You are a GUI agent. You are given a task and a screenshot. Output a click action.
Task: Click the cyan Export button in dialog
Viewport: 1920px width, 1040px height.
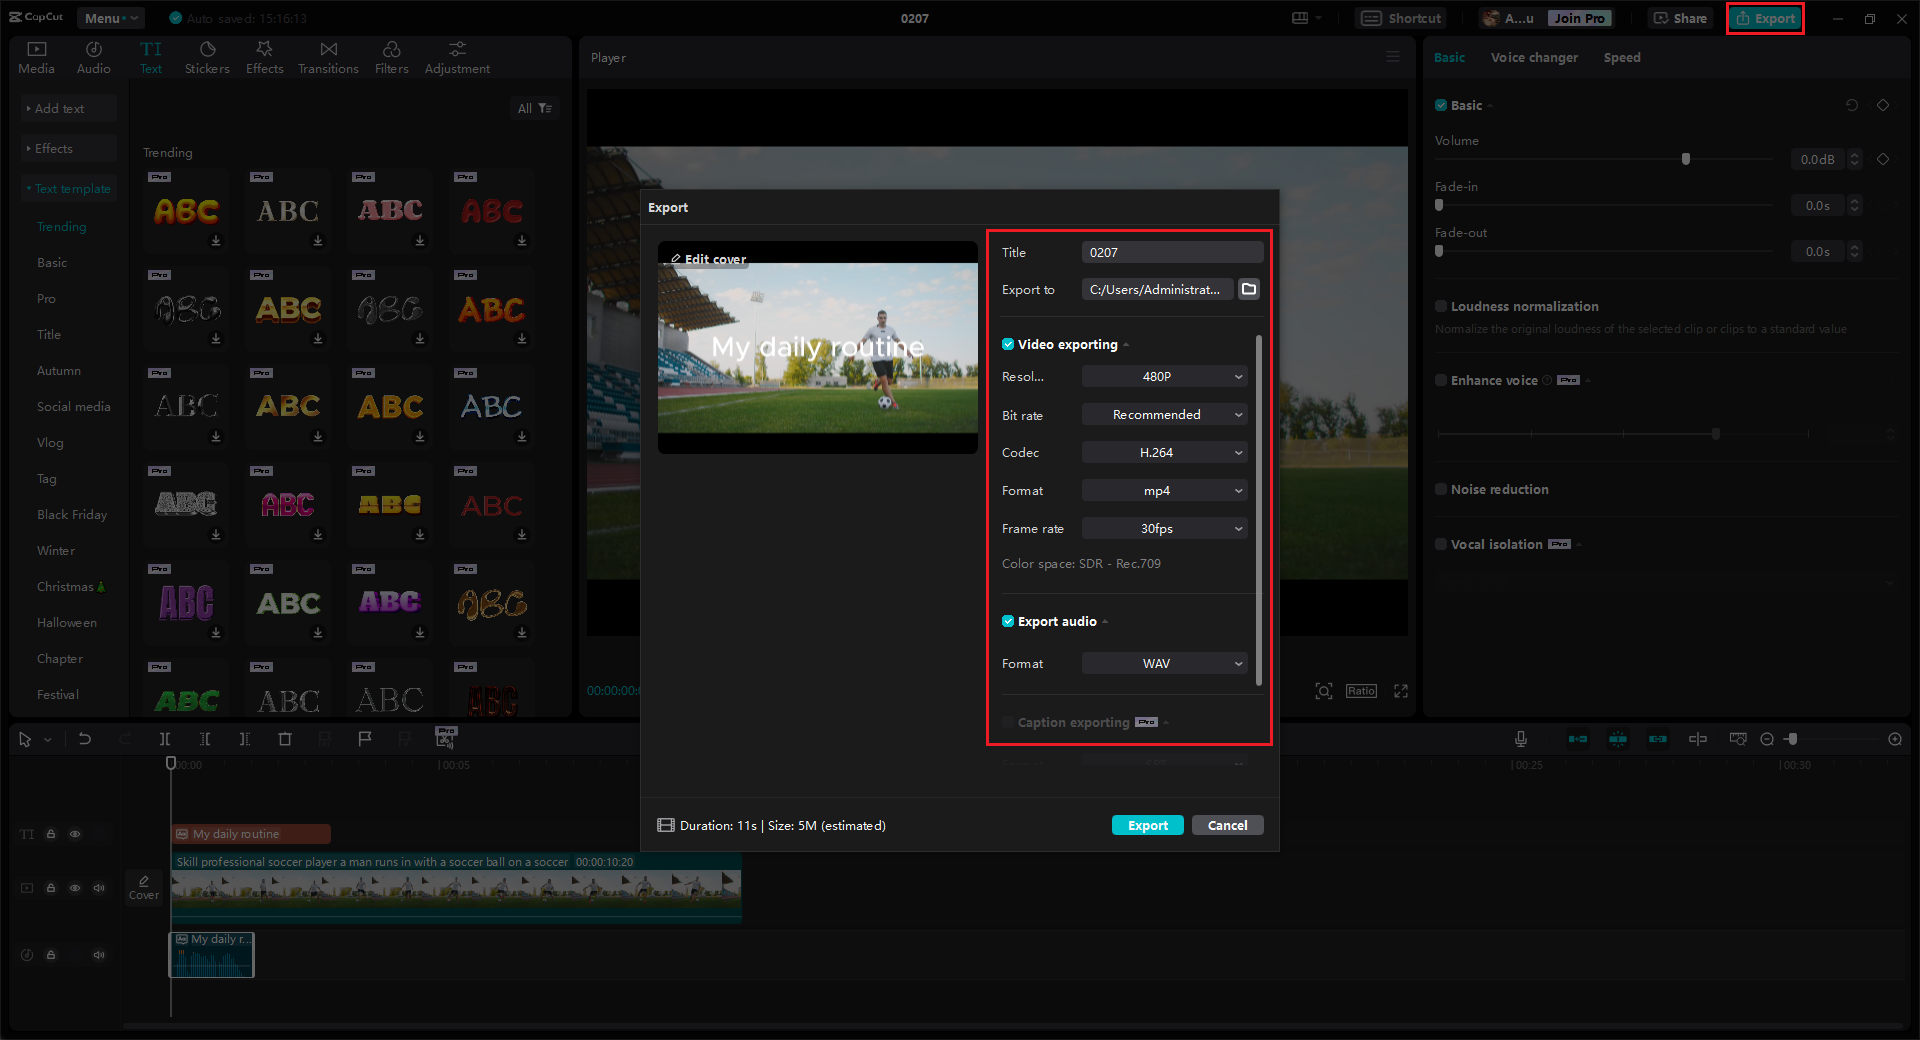click(x=1148, y=826)
